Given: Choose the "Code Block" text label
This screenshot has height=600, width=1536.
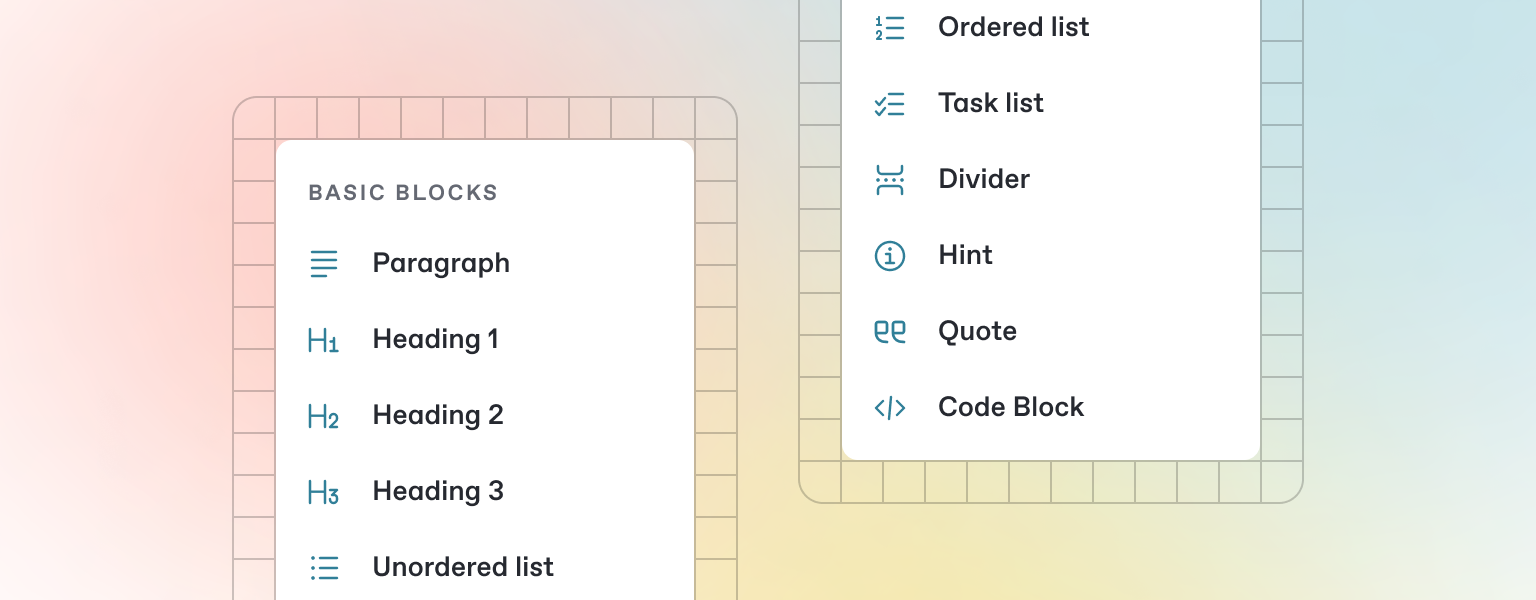Looking at the screenshot, I should 1011,408.
